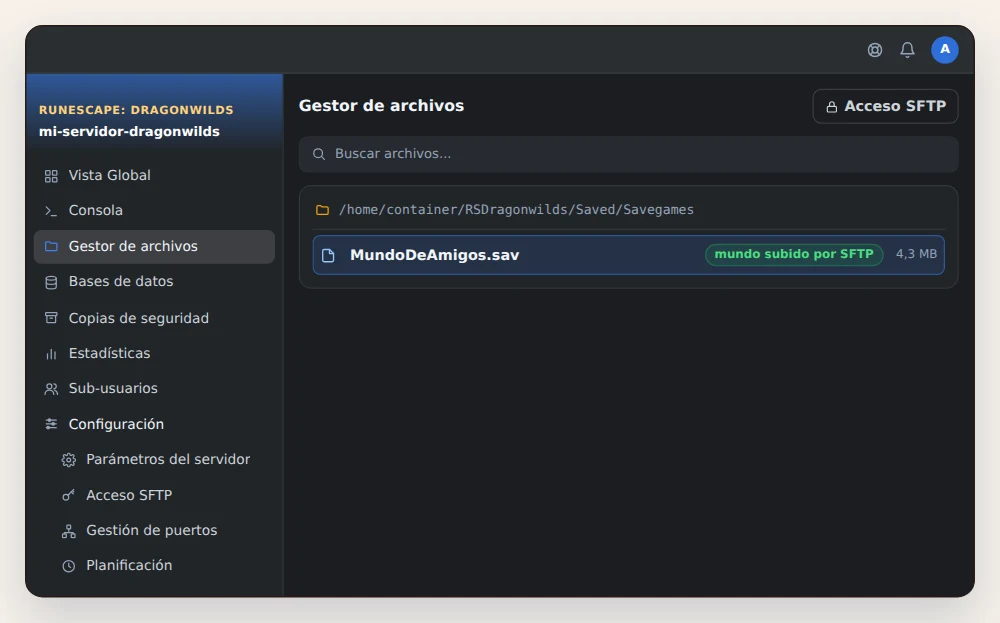Click the 4,3 MB file size
The width and height of the screenshot is (1000, 623).
tap(916, 254)
